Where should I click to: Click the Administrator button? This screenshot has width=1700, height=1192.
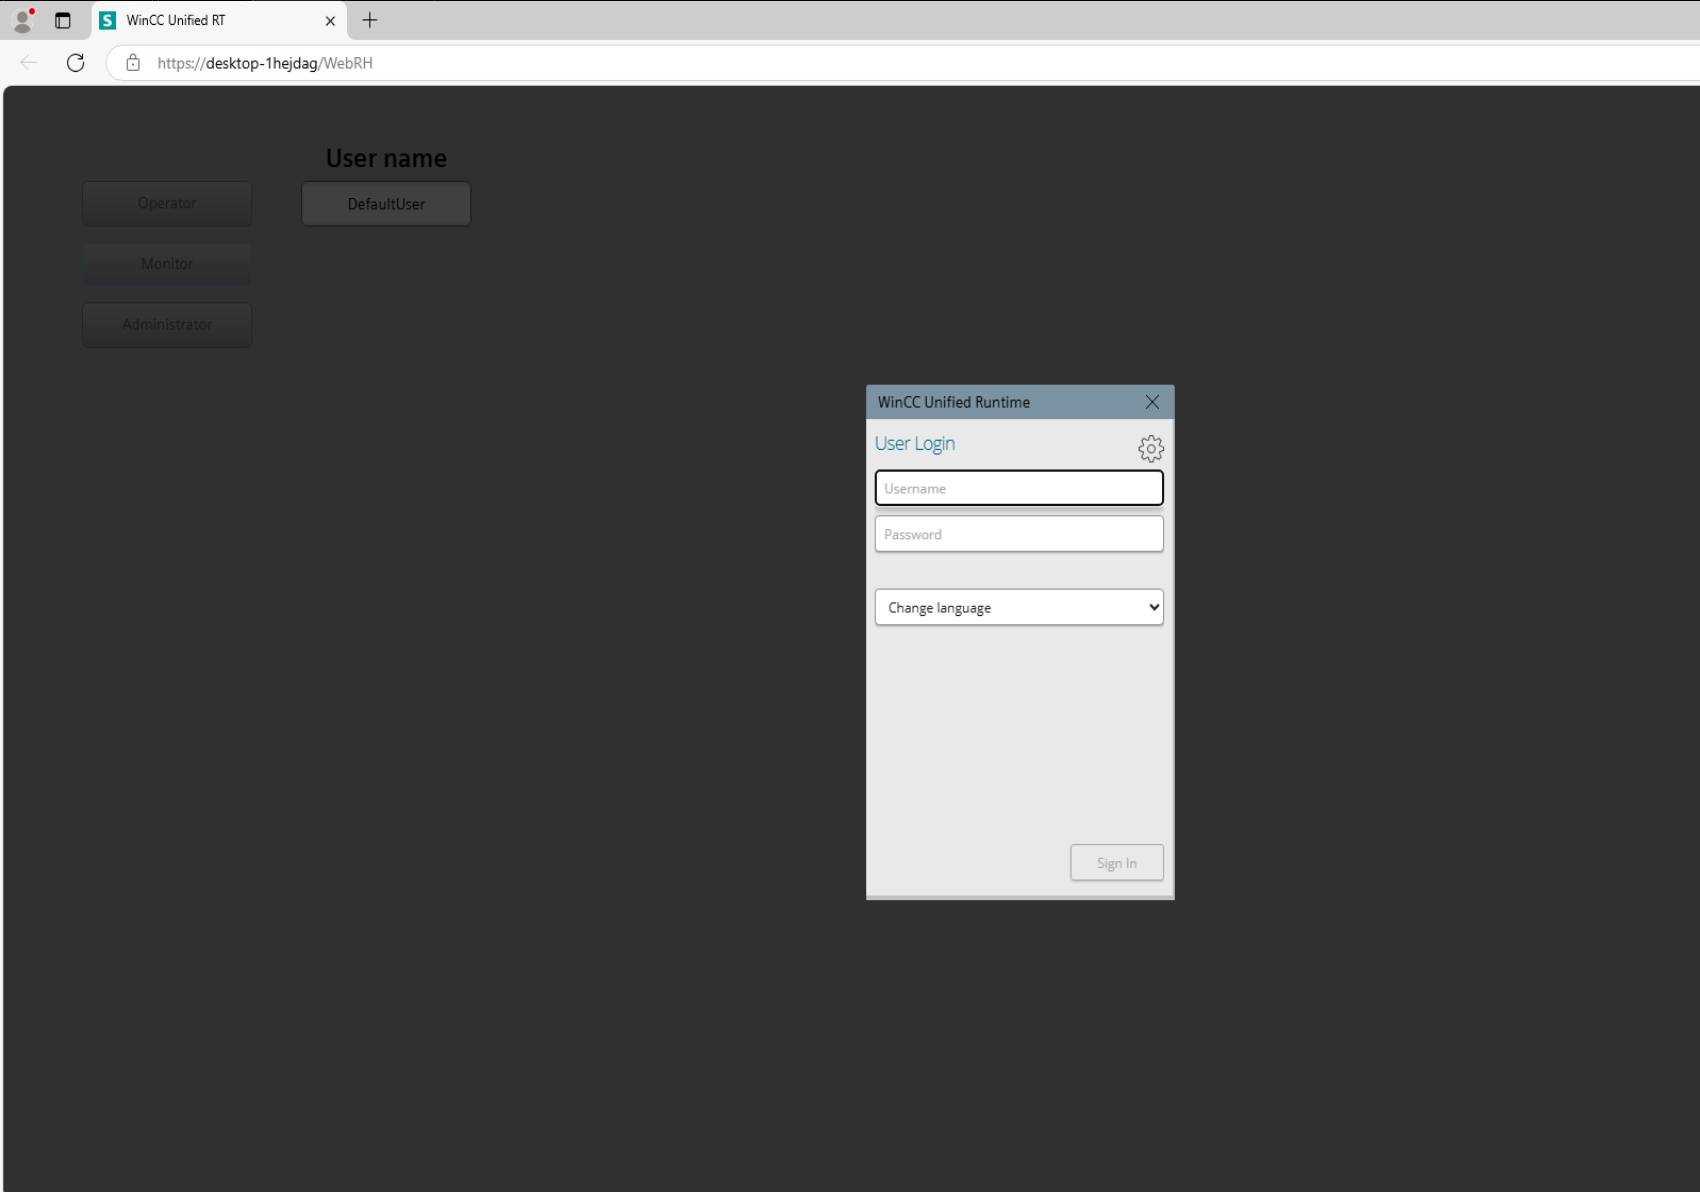[x=167, y=325]
